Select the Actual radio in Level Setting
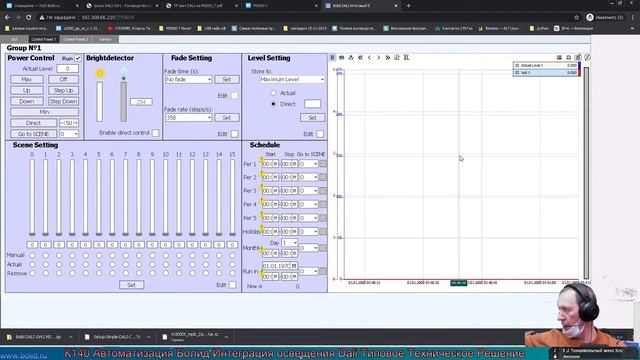640x360 pixels. click(x=273, y=93)
